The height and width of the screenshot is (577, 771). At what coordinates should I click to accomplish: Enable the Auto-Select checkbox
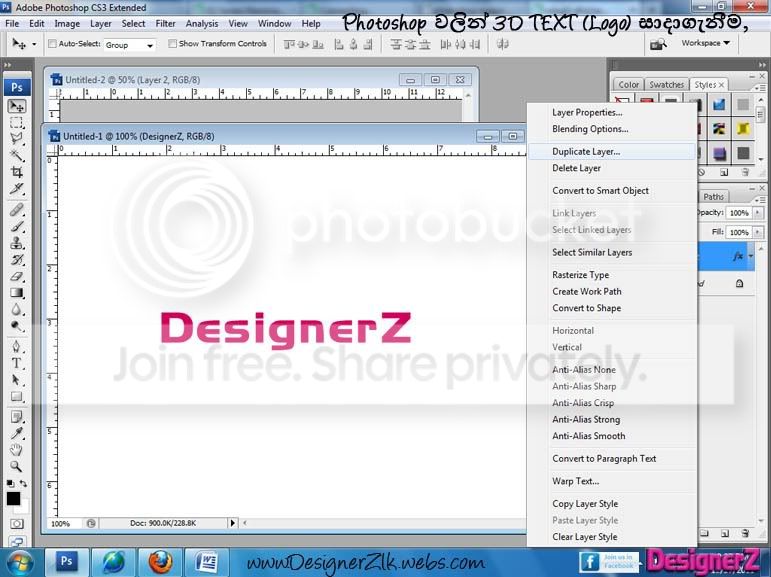pyautogui.click(x=52, y=44)
